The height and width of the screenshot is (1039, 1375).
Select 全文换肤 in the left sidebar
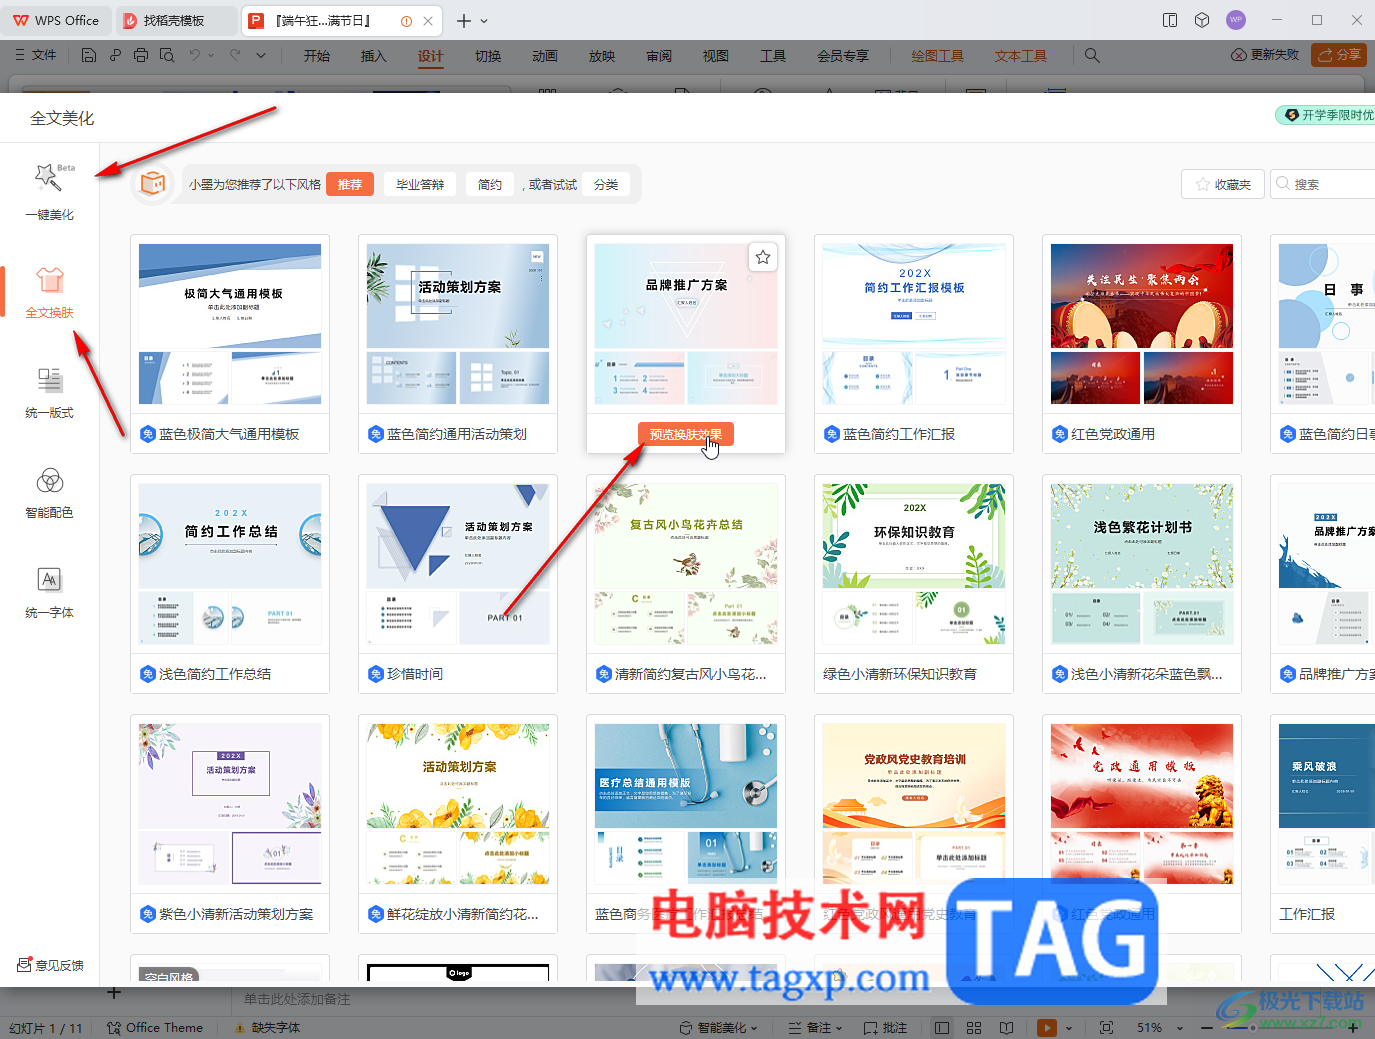49,292
